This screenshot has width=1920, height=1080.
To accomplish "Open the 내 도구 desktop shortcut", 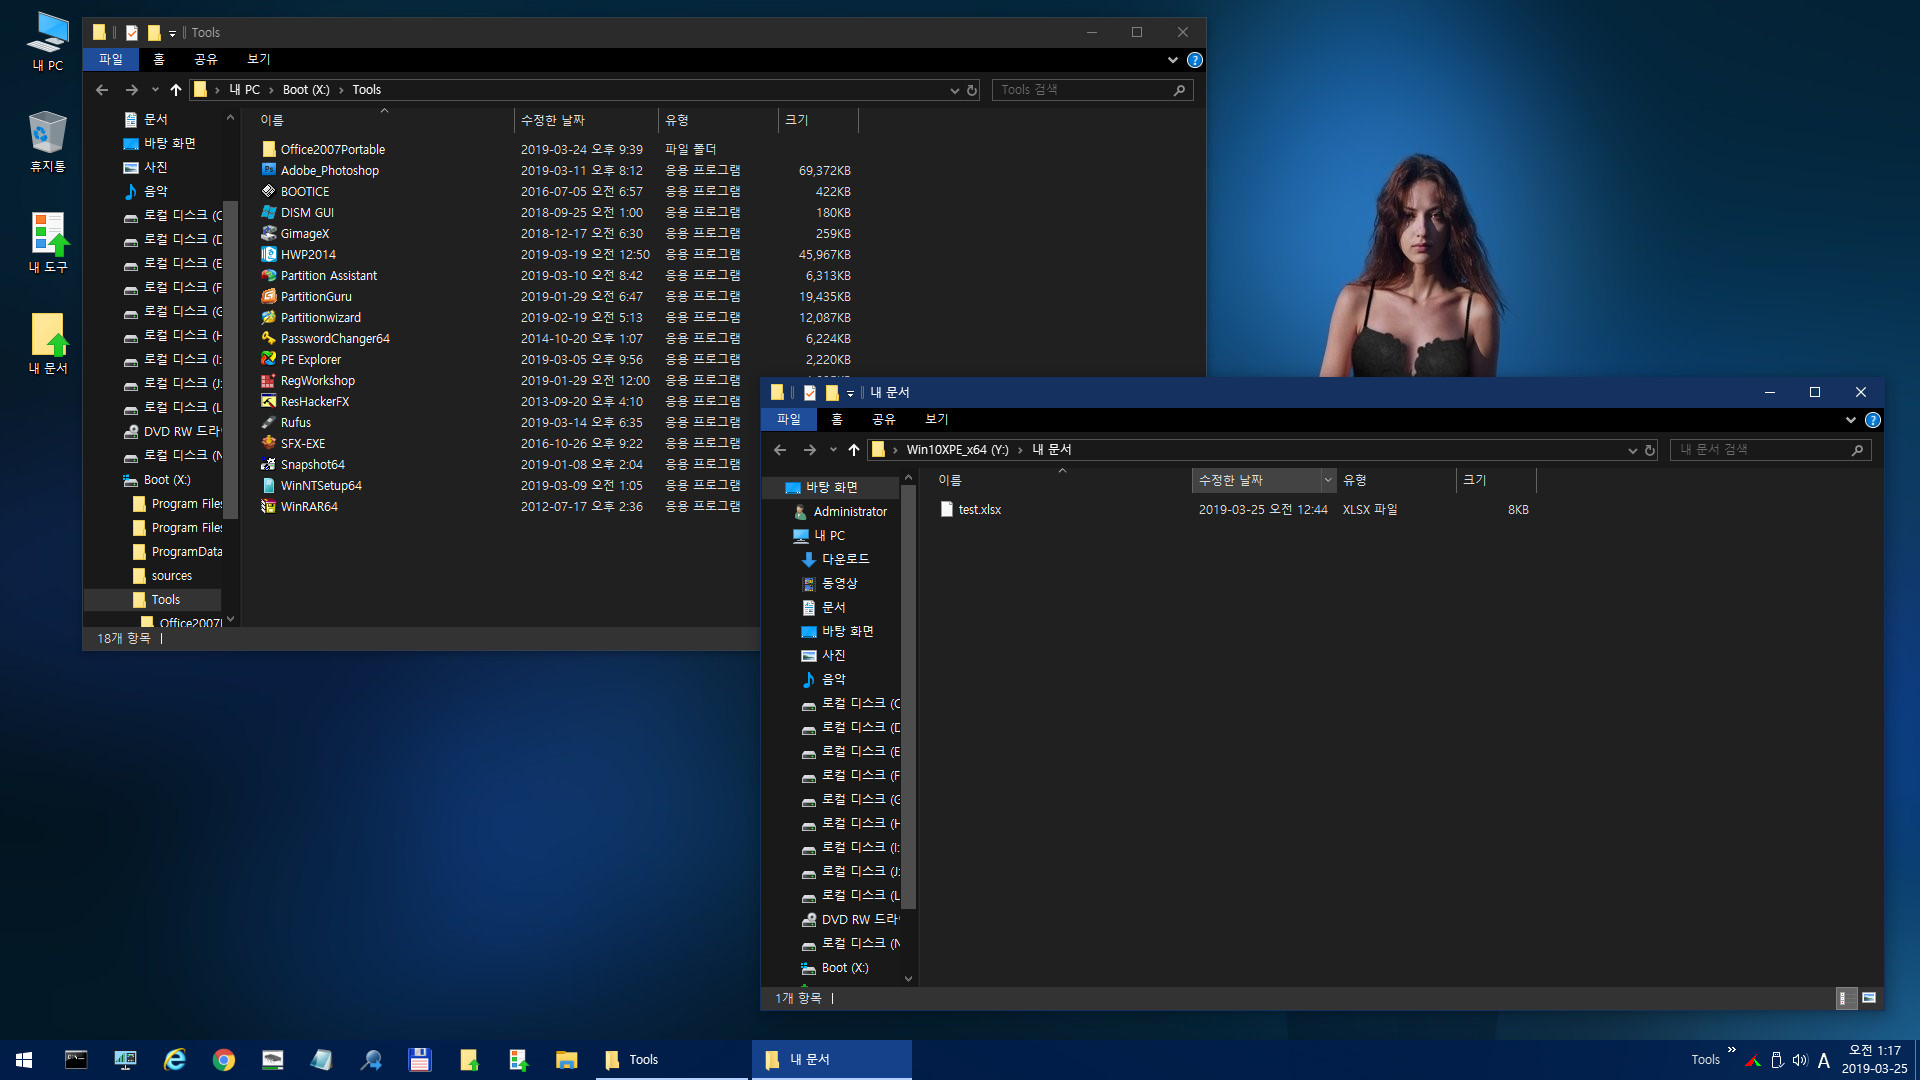I will click(48, 242).
